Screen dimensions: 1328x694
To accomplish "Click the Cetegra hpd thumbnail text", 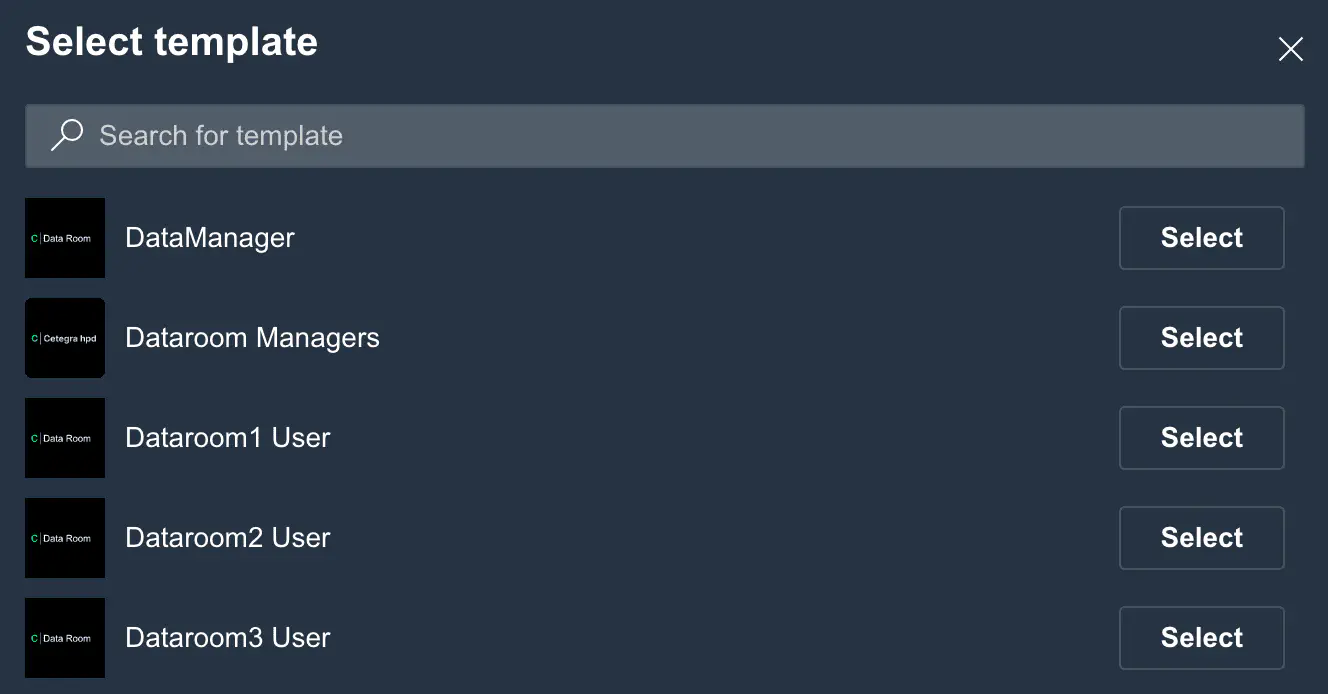I will point(70,339).
